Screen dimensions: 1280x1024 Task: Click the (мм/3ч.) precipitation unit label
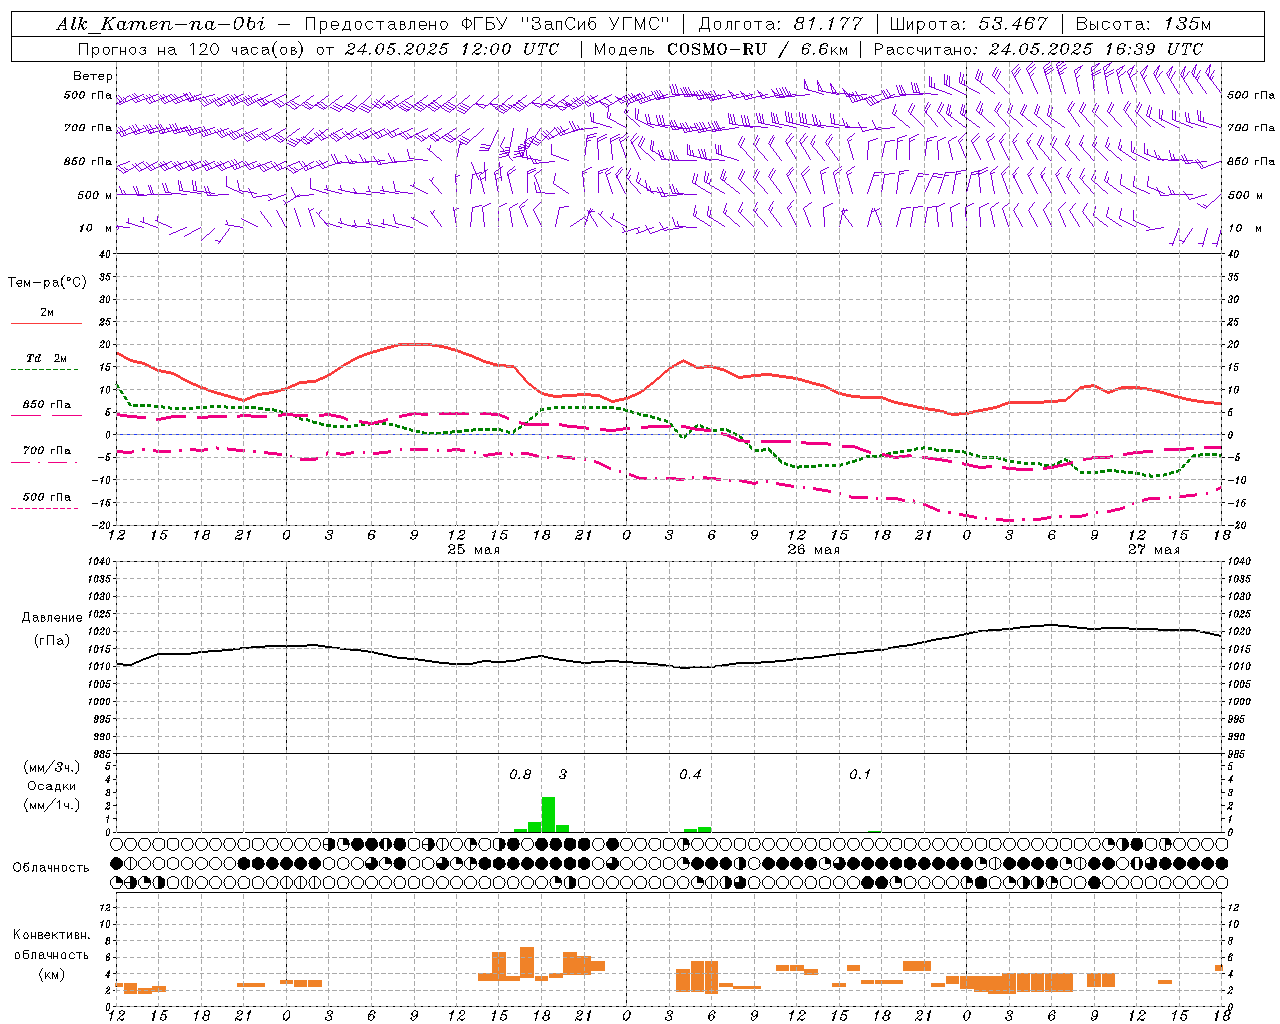pos(52,768)
